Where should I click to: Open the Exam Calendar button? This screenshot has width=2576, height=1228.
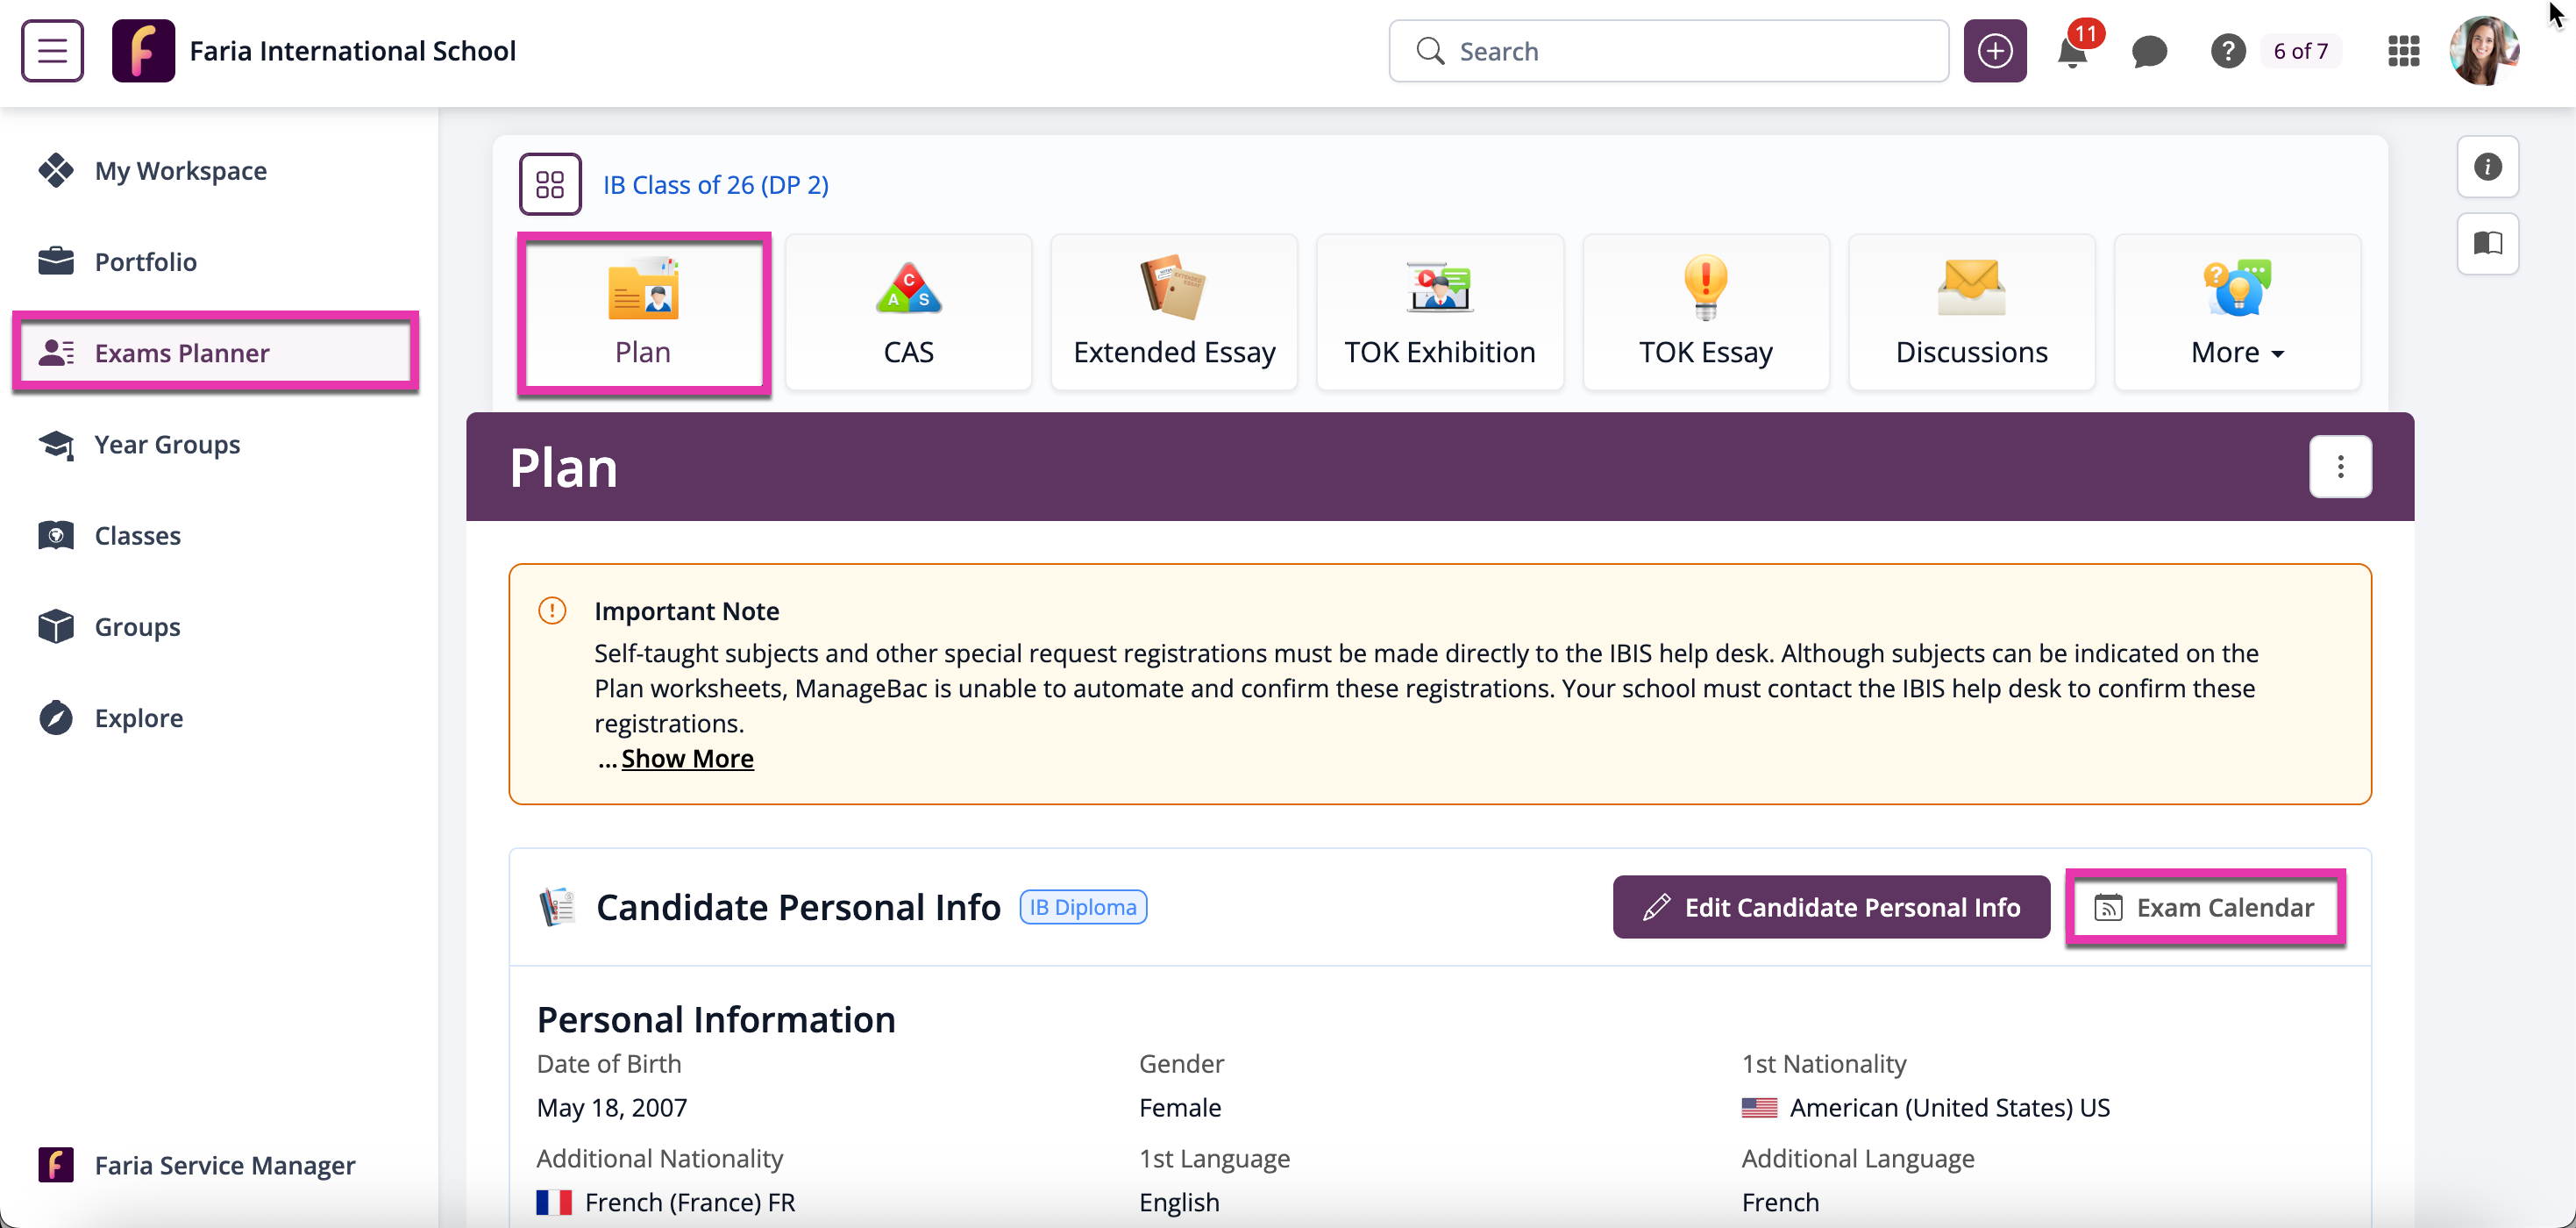[x=2205, y=907]
